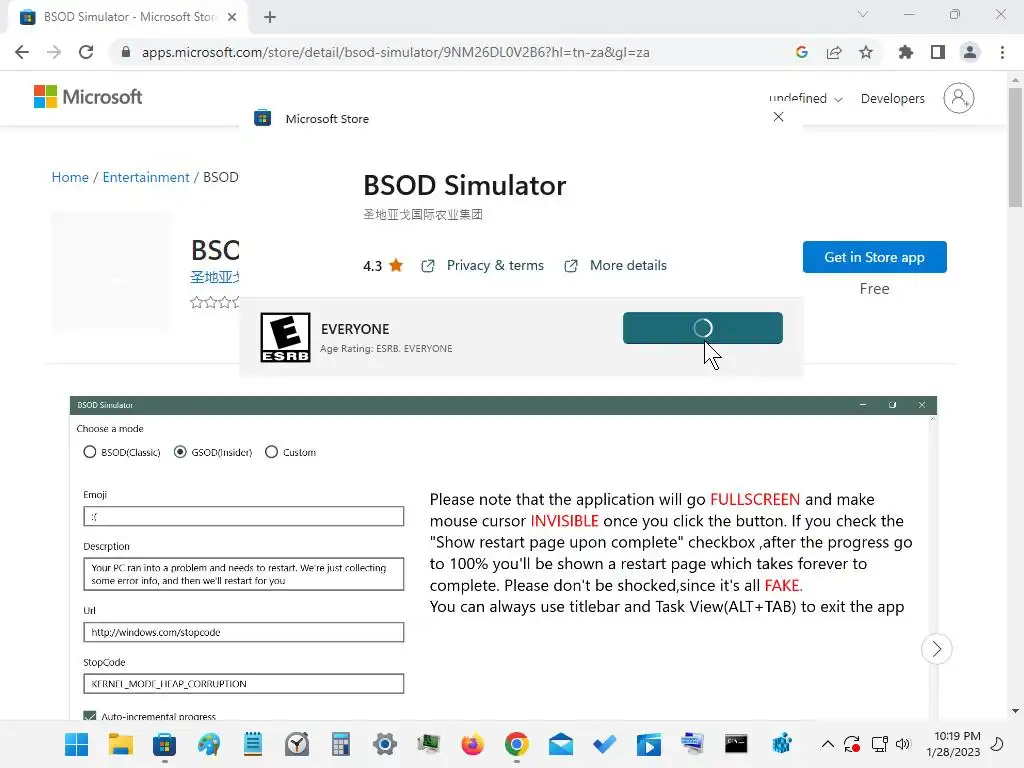Open the Google icon in address bar
This screenshot has height=768, width=1024.
(802, 52)
